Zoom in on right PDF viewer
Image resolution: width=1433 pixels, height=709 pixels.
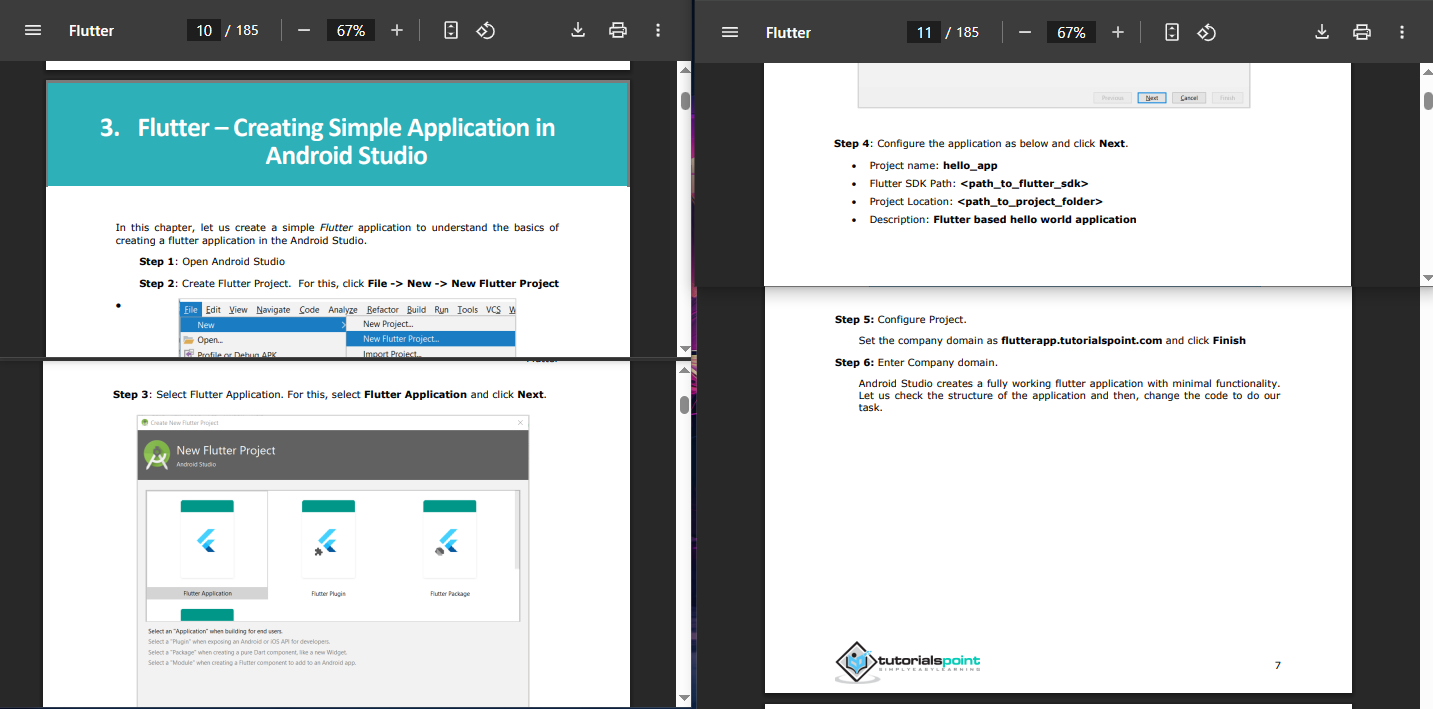pyautogui.click(x=1118, y=32)
